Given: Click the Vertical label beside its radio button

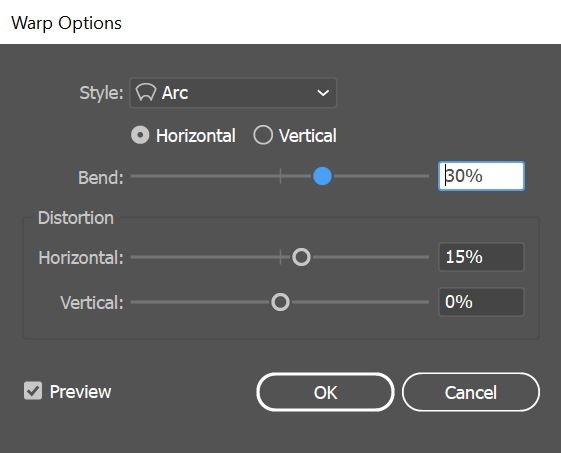Looking at the screenshot, I should click(x=308, y=136).
